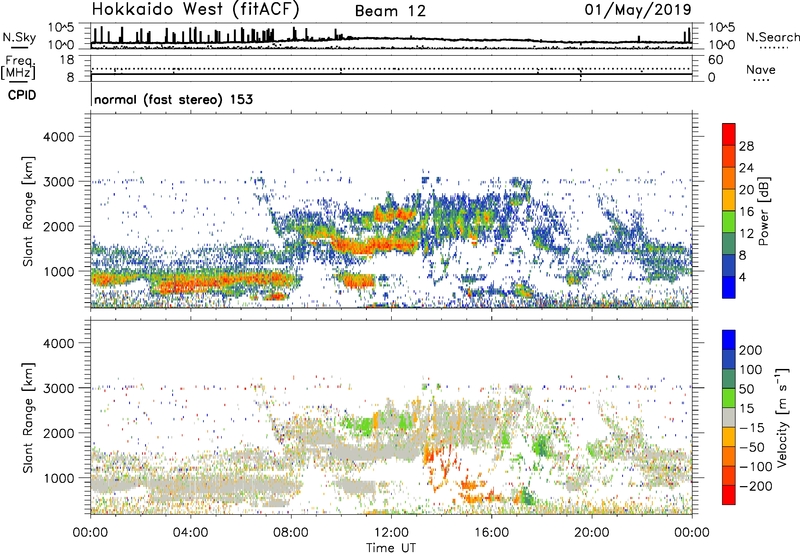Click the 'N.Search' legend label
The width and height of the screenshot is (800, 554).
point(772,37)
